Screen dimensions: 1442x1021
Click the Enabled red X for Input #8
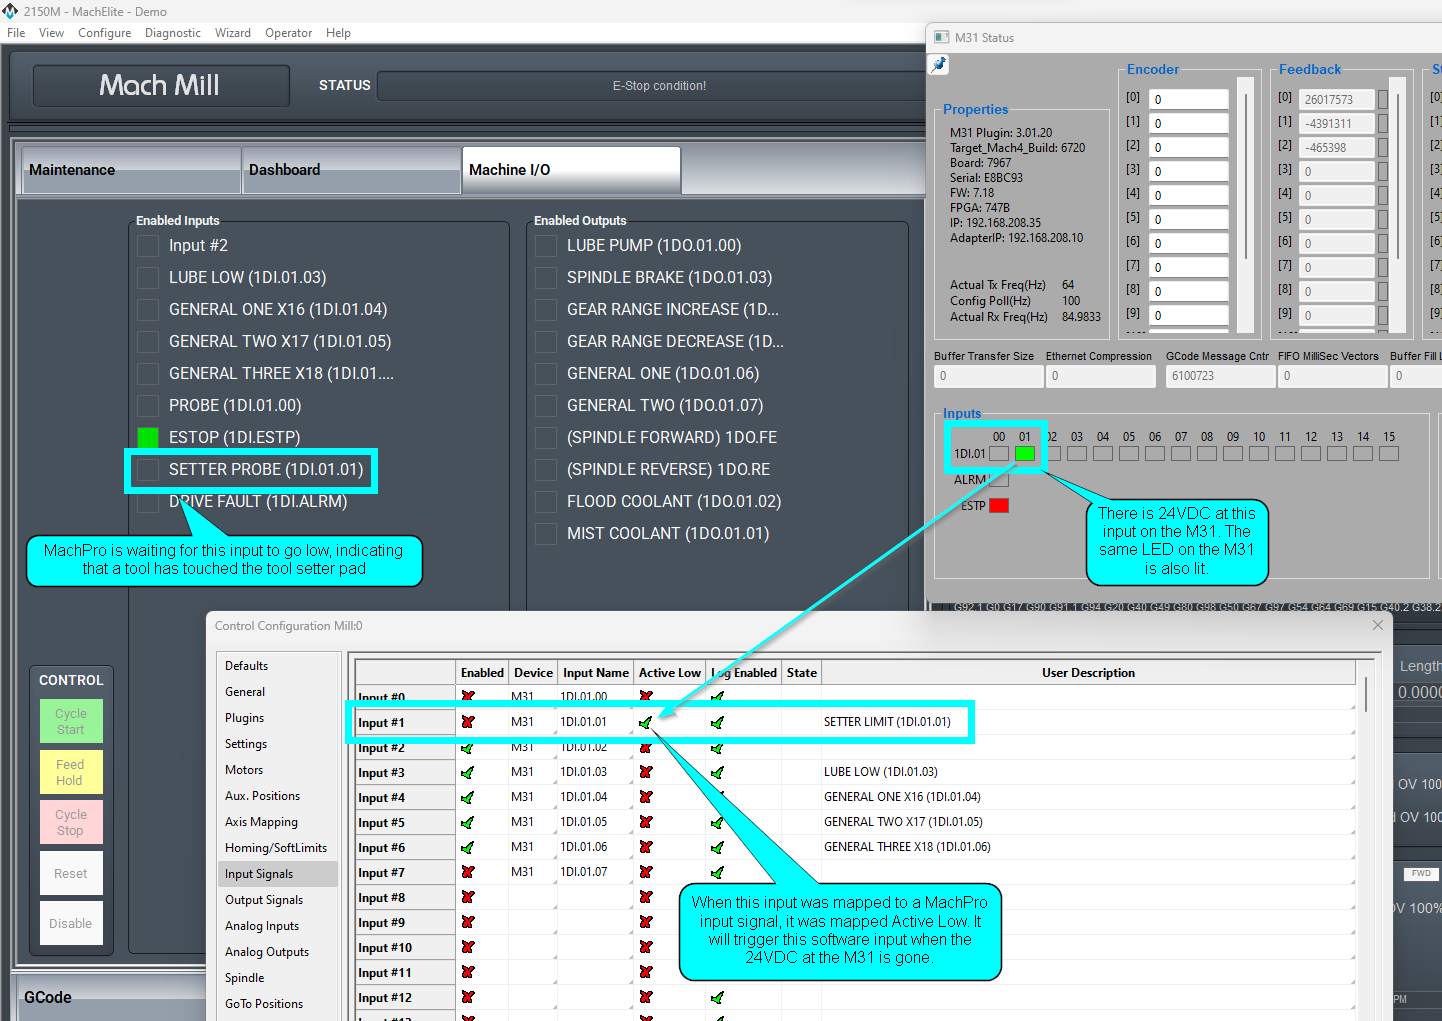(x=468, y=897)
